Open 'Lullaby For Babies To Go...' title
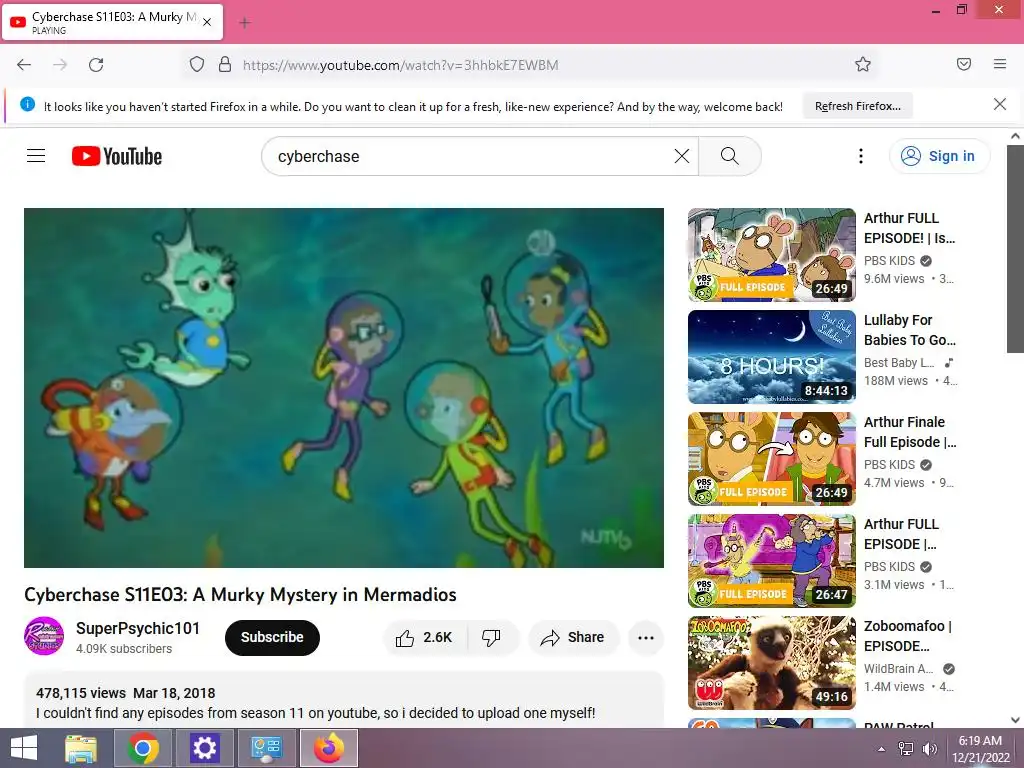The height and width of the screenshot is (768, 1024). [x=910, y=330]
